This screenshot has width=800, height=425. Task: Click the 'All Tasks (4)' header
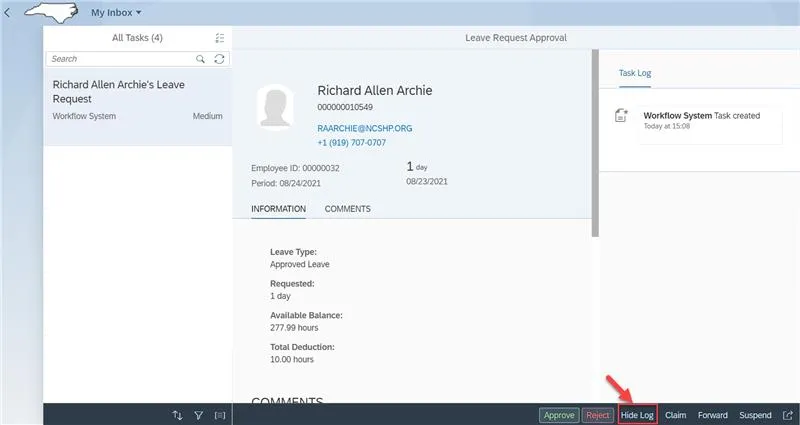(x=137, y=38)
